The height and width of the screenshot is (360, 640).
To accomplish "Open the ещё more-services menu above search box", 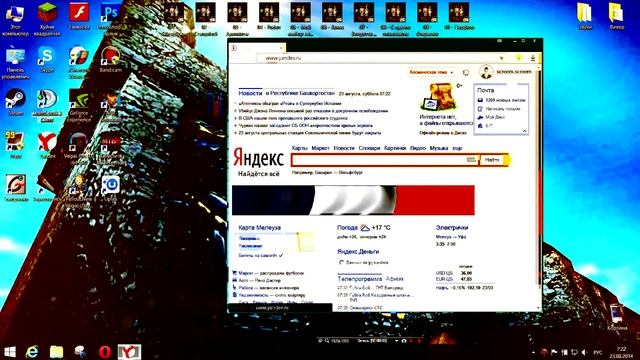I will [x=458, y=148].
